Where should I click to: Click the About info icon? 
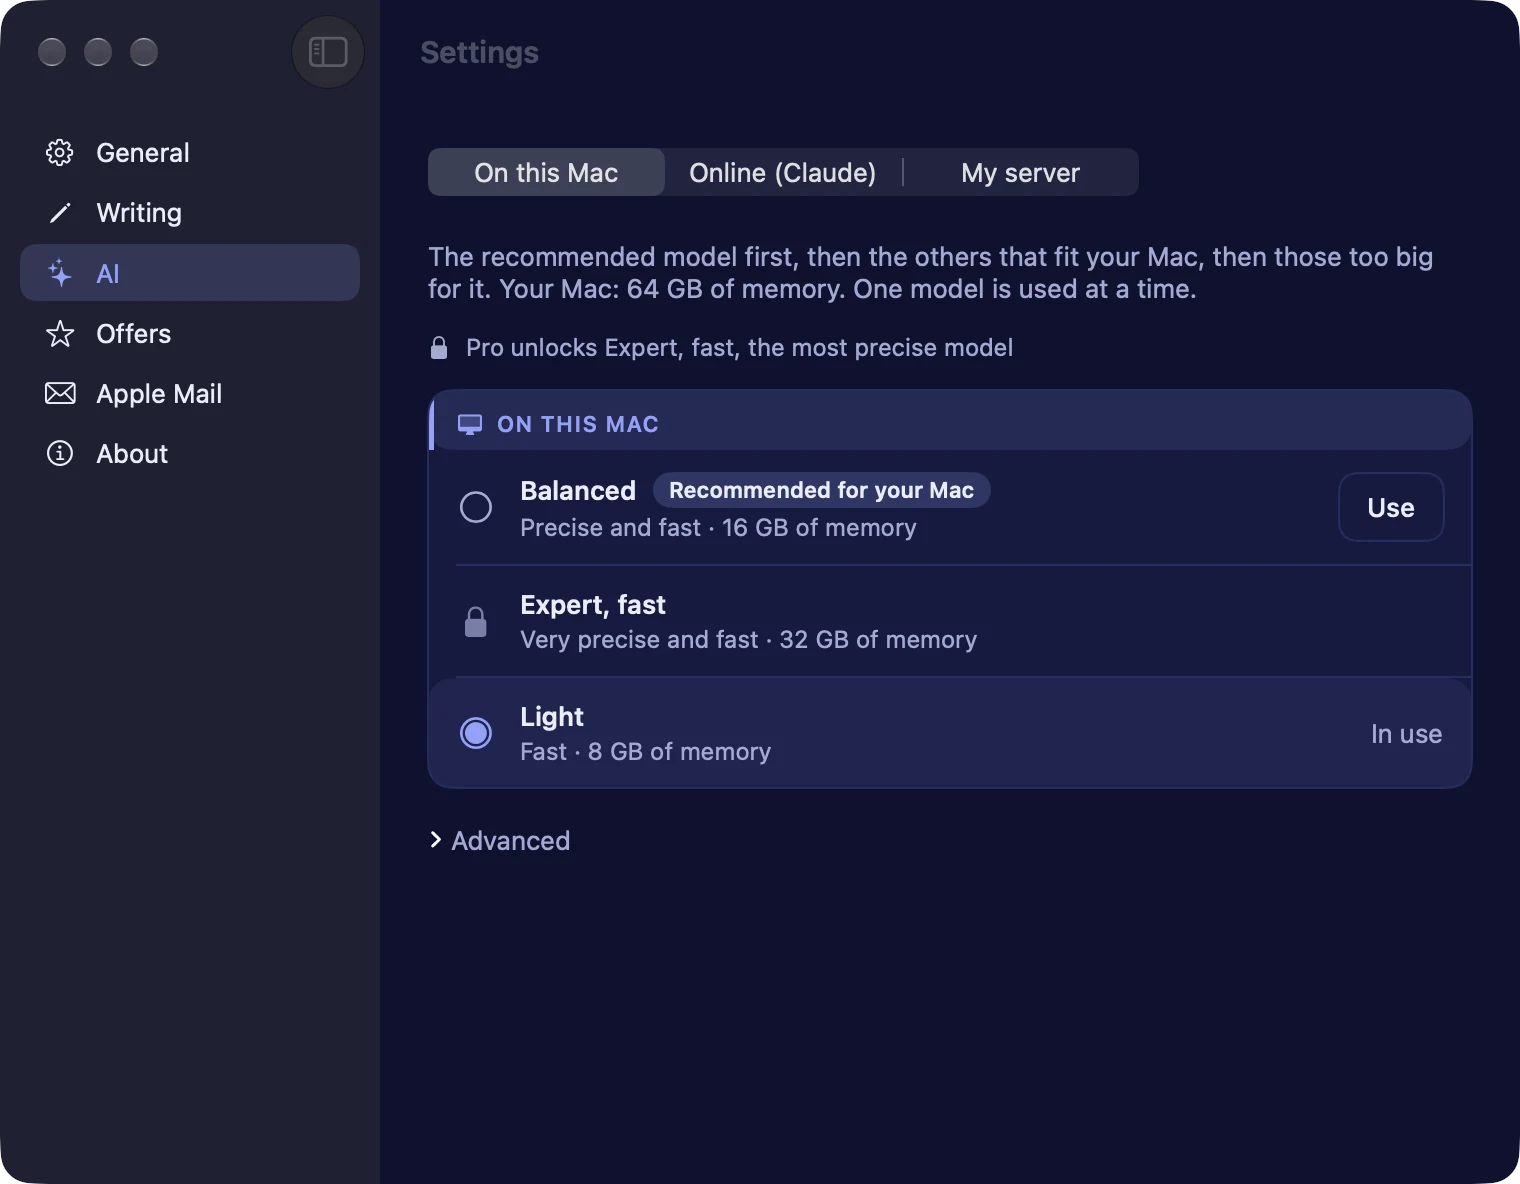coord(60,453)
